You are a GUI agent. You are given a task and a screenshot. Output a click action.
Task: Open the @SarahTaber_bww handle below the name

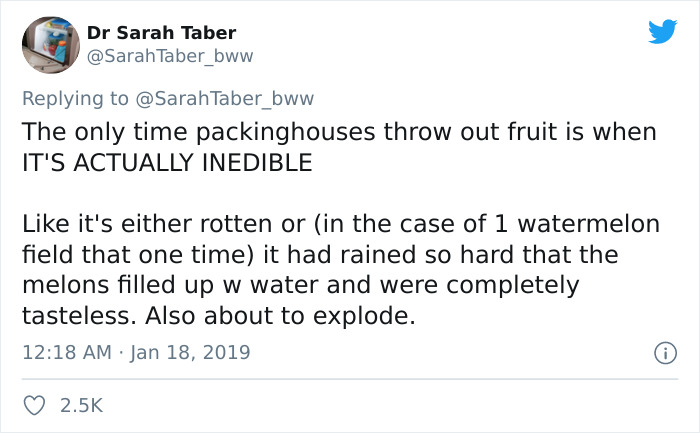coord(170,56)
